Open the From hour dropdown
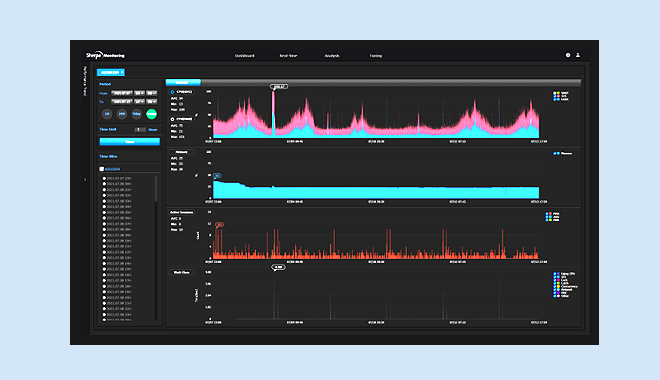The height and width of the screenshot is (380, 660). tap(139, 93)
